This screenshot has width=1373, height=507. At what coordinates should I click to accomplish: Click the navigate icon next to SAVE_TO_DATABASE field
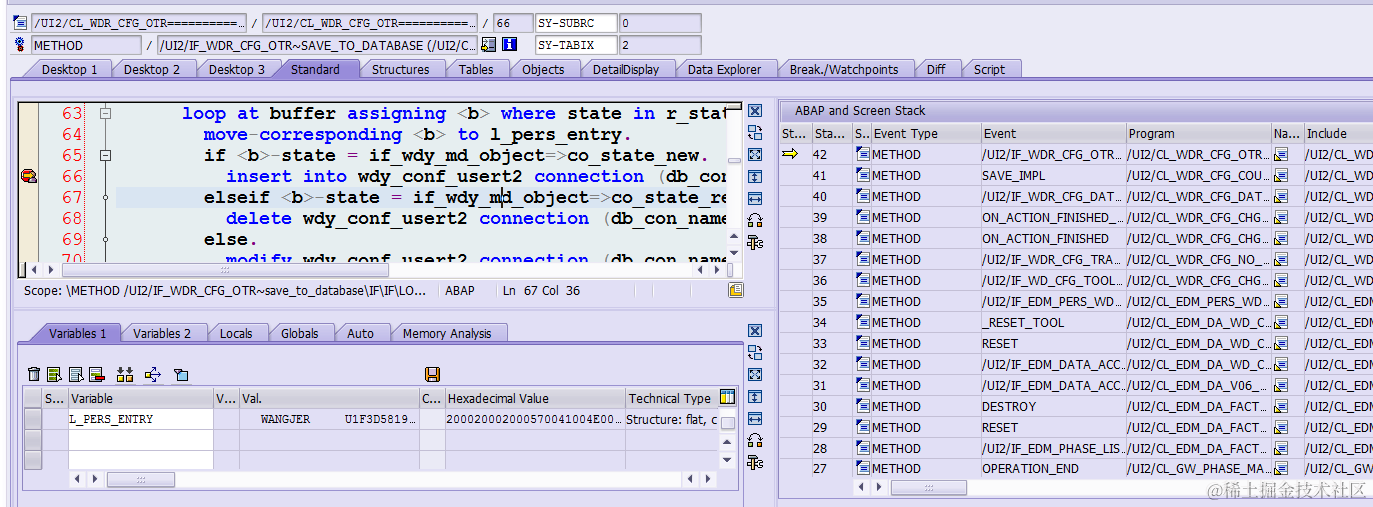[488, 45]
